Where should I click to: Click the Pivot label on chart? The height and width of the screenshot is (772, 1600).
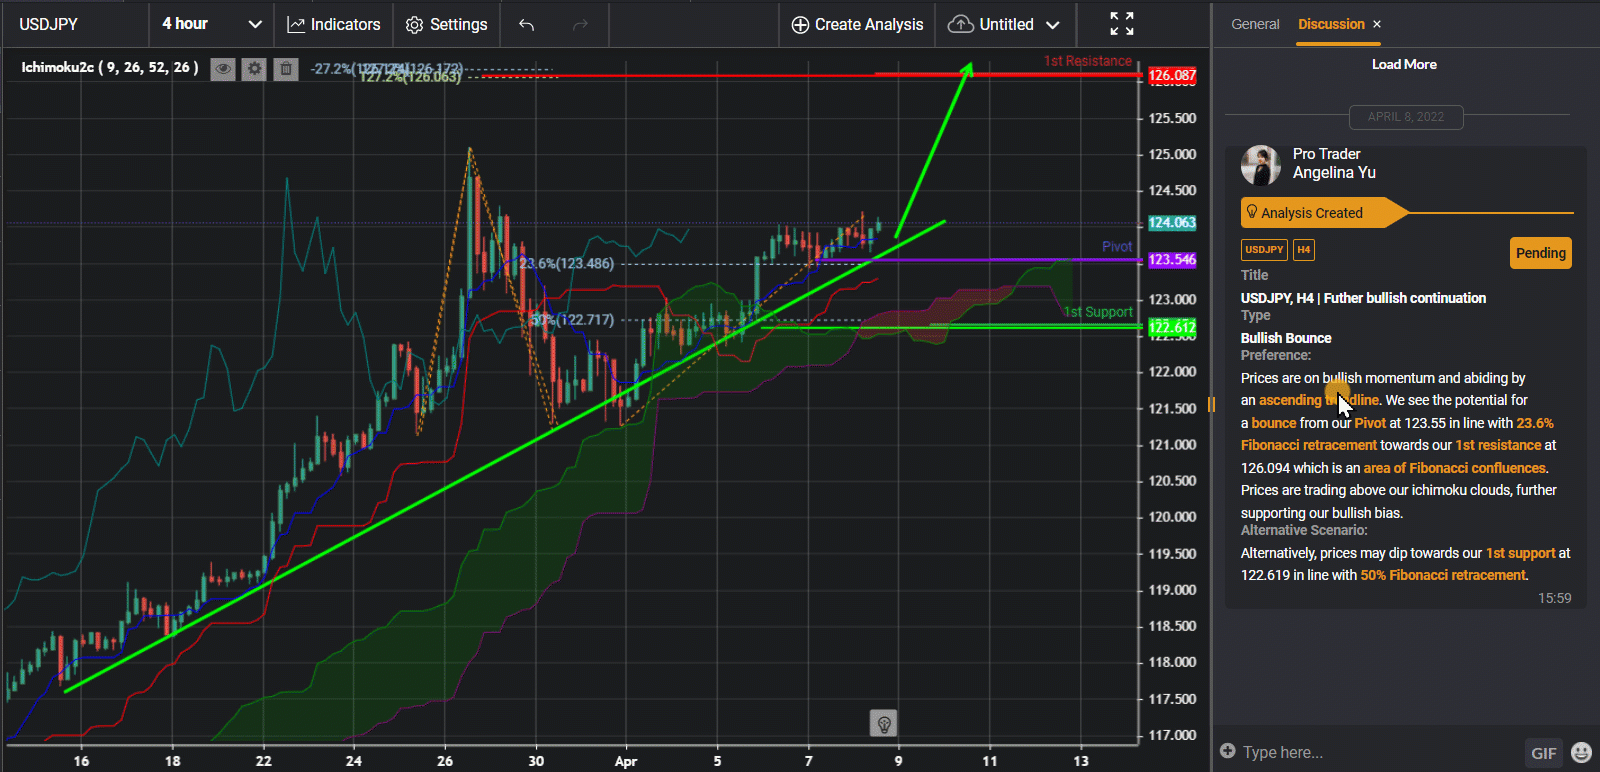[x=1117, y=247]
